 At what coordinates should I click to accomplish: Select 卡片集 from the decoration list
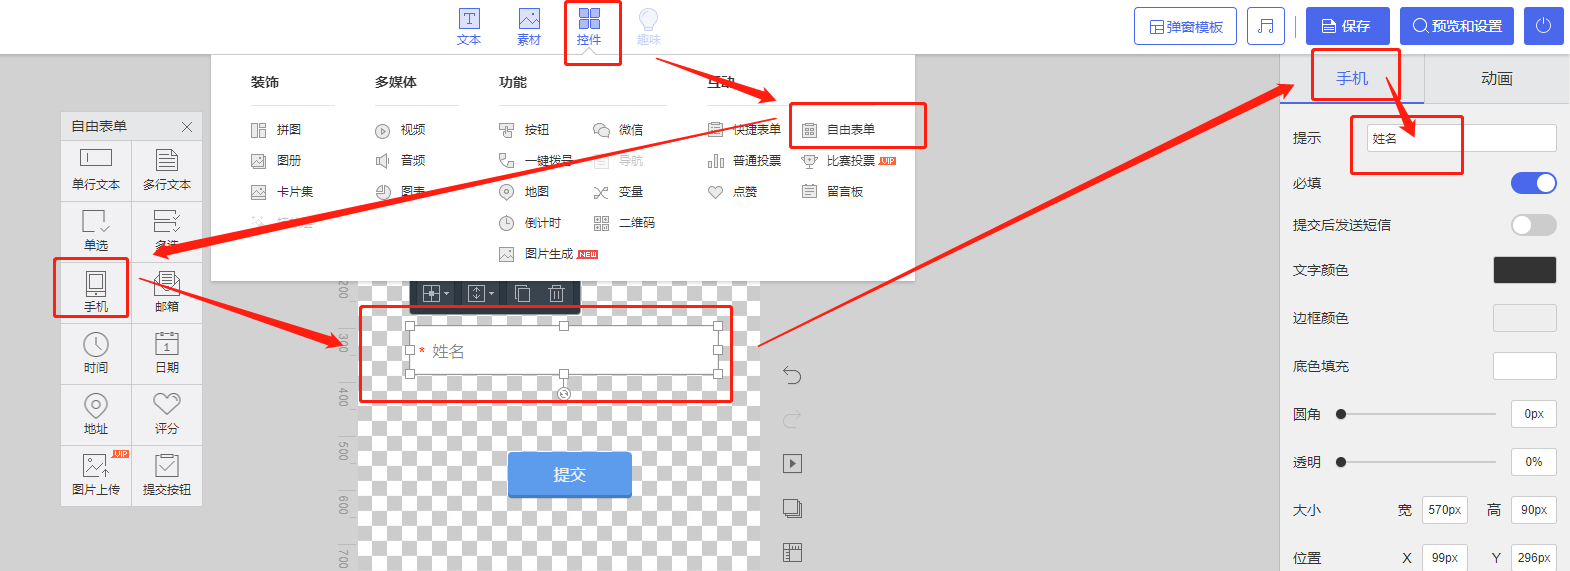pos(282,192)
